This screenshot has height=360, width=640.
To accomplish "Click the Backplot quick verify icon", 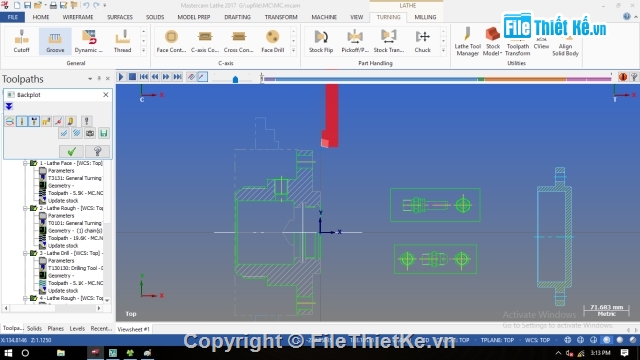I will [x=71, y=121].
